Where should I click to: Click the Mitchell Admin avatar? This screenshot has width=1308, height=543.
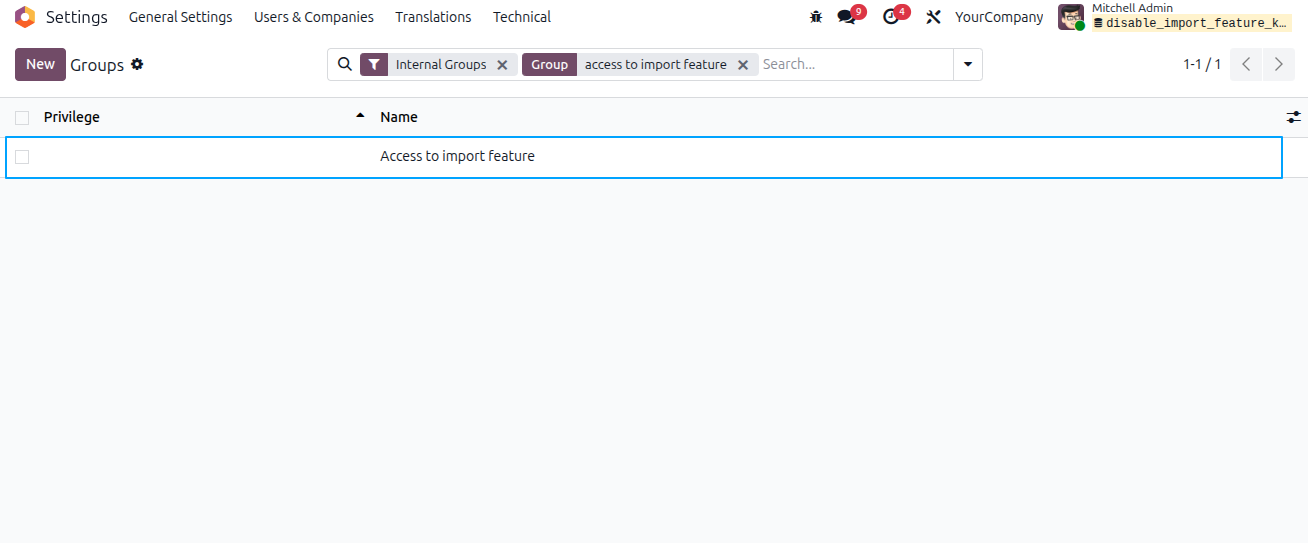[1071, 17]
